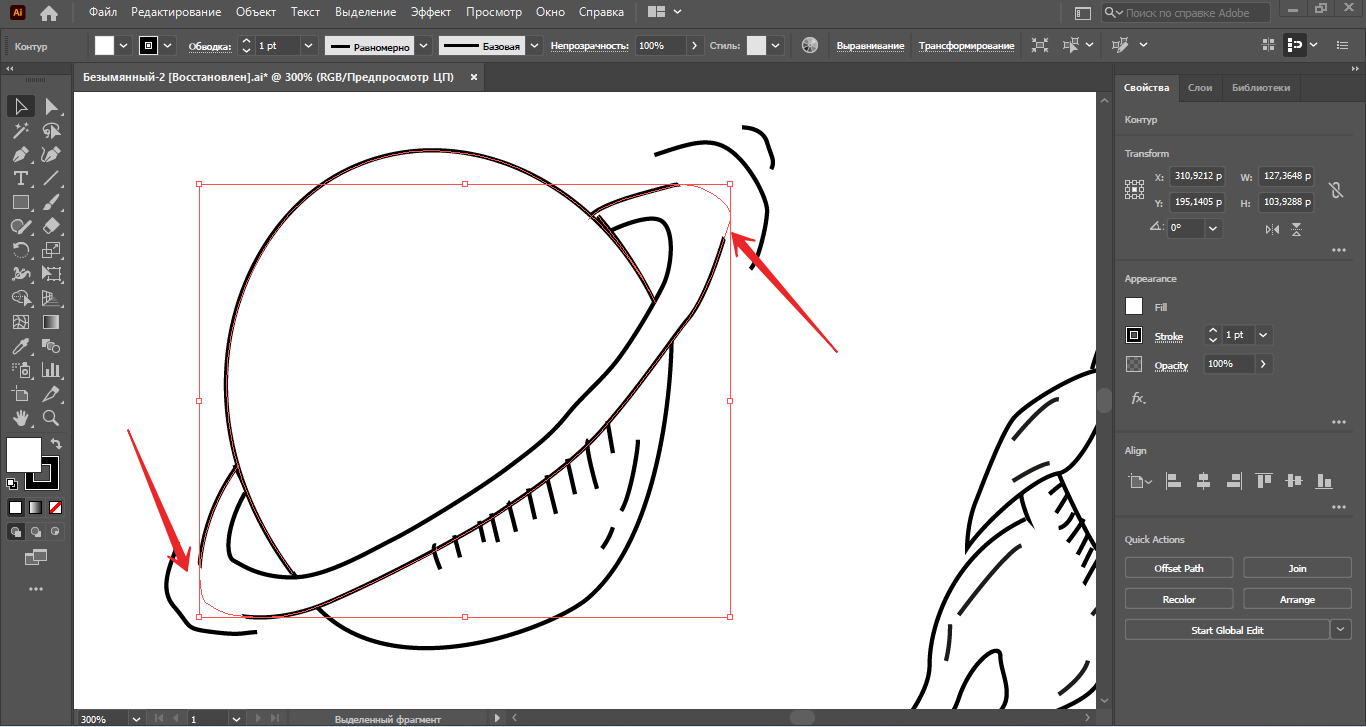The image size is (1366, 727).
Task: Toggle constrain width and height proportions
Action: click(x=1335, y=190)
